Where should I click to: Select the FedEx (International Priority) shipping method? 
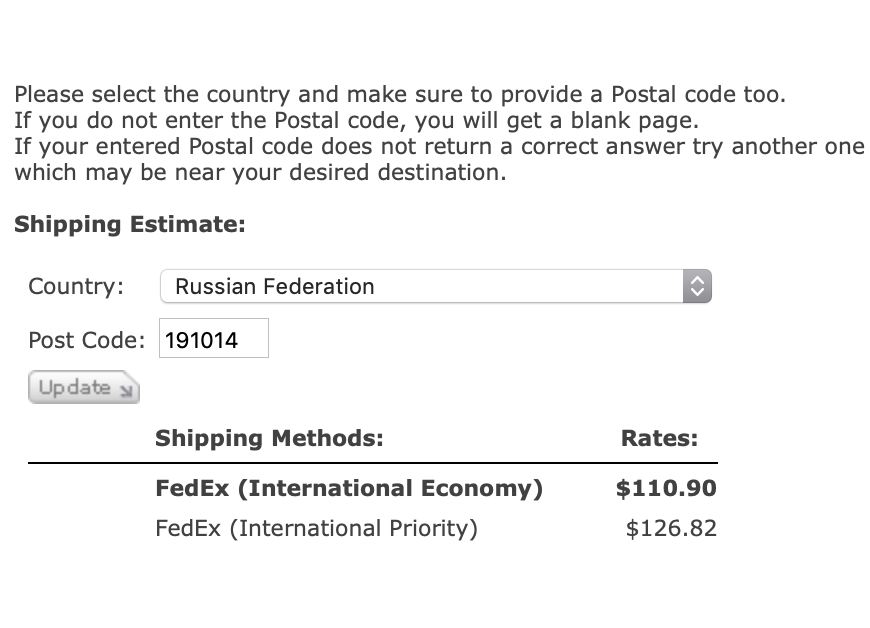(x=316, y=528)
